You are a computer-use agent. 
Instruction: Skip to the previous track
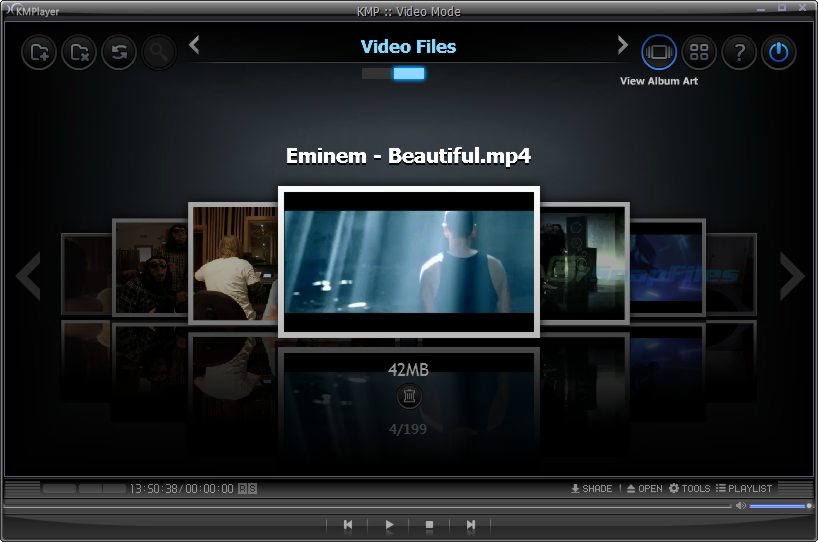[348, 525]
